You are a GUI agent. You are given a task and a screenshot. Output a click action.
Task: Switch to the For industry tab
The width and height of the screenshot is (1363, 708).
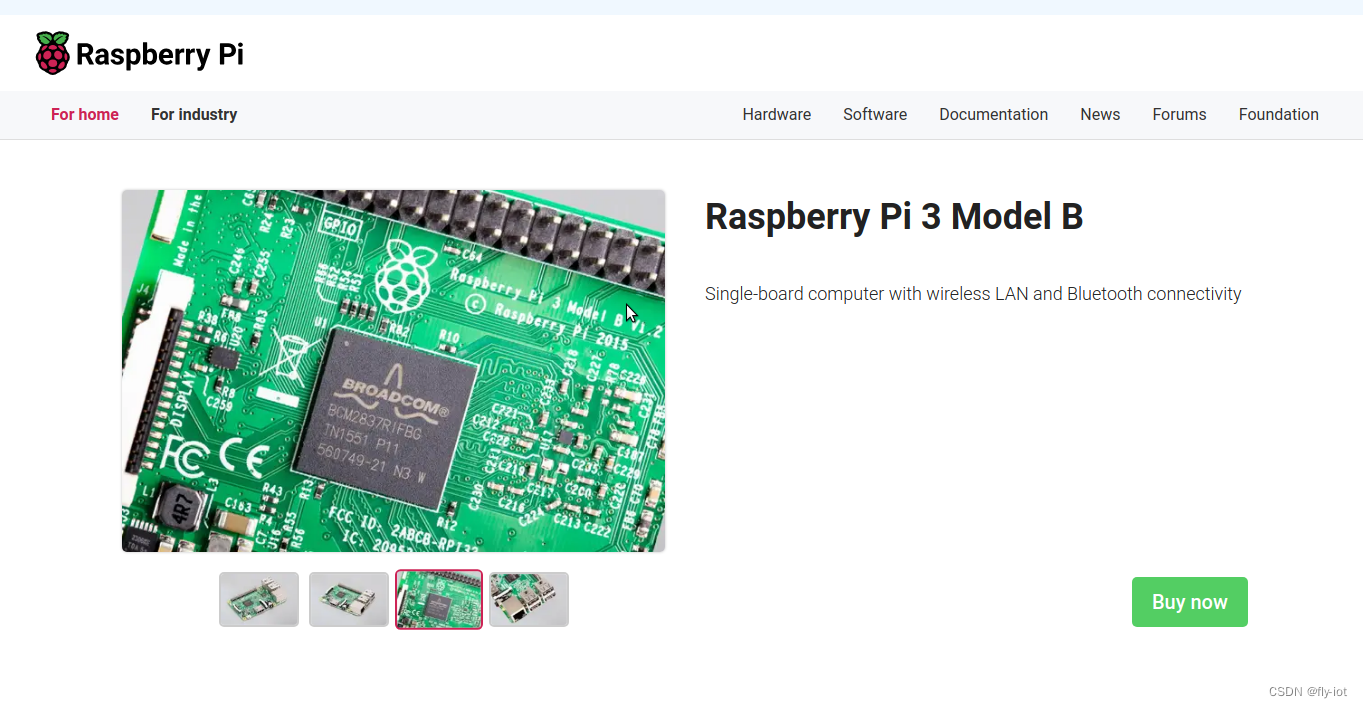pyautogui.click(x=194, y=115)
